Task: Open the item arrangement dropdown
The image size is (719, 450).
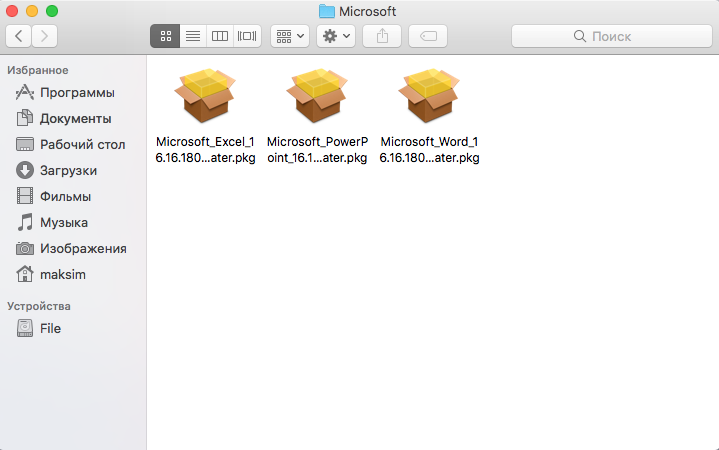Action: click(x=290, y=36)
